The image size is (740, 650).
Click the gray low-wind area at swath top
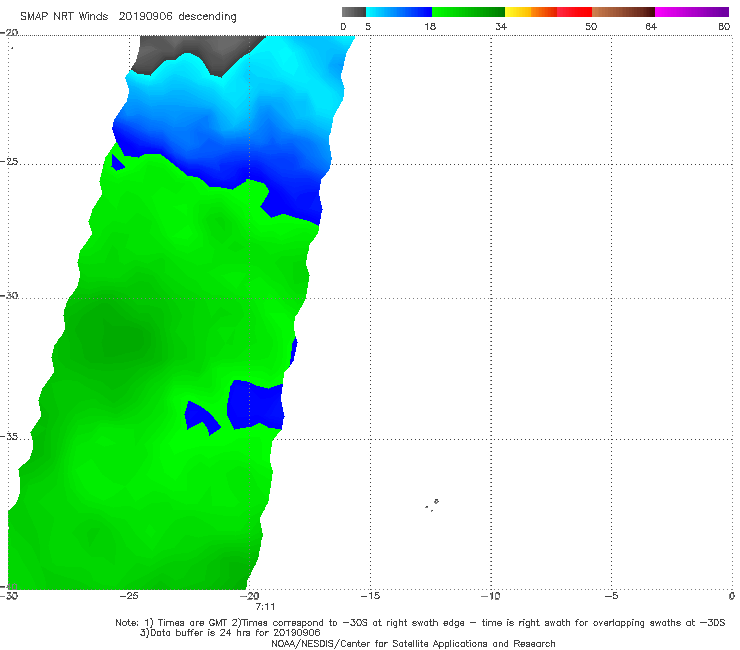coord(198,50)
